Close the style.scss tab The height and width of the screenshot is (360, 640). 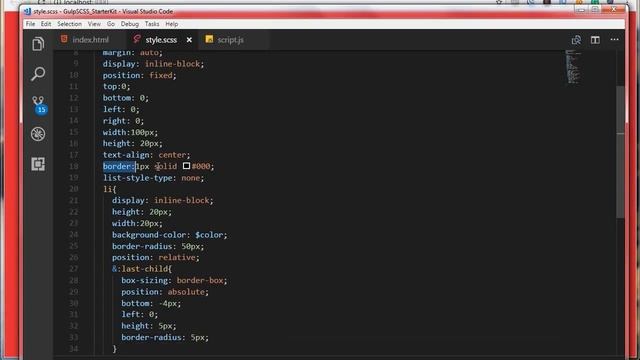189,40
